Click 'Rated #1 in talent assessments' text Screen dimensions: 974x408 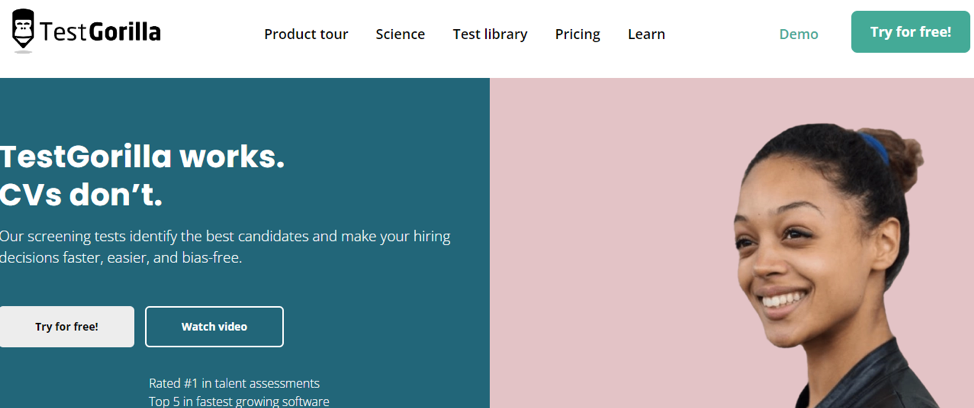tap(234, 383)
